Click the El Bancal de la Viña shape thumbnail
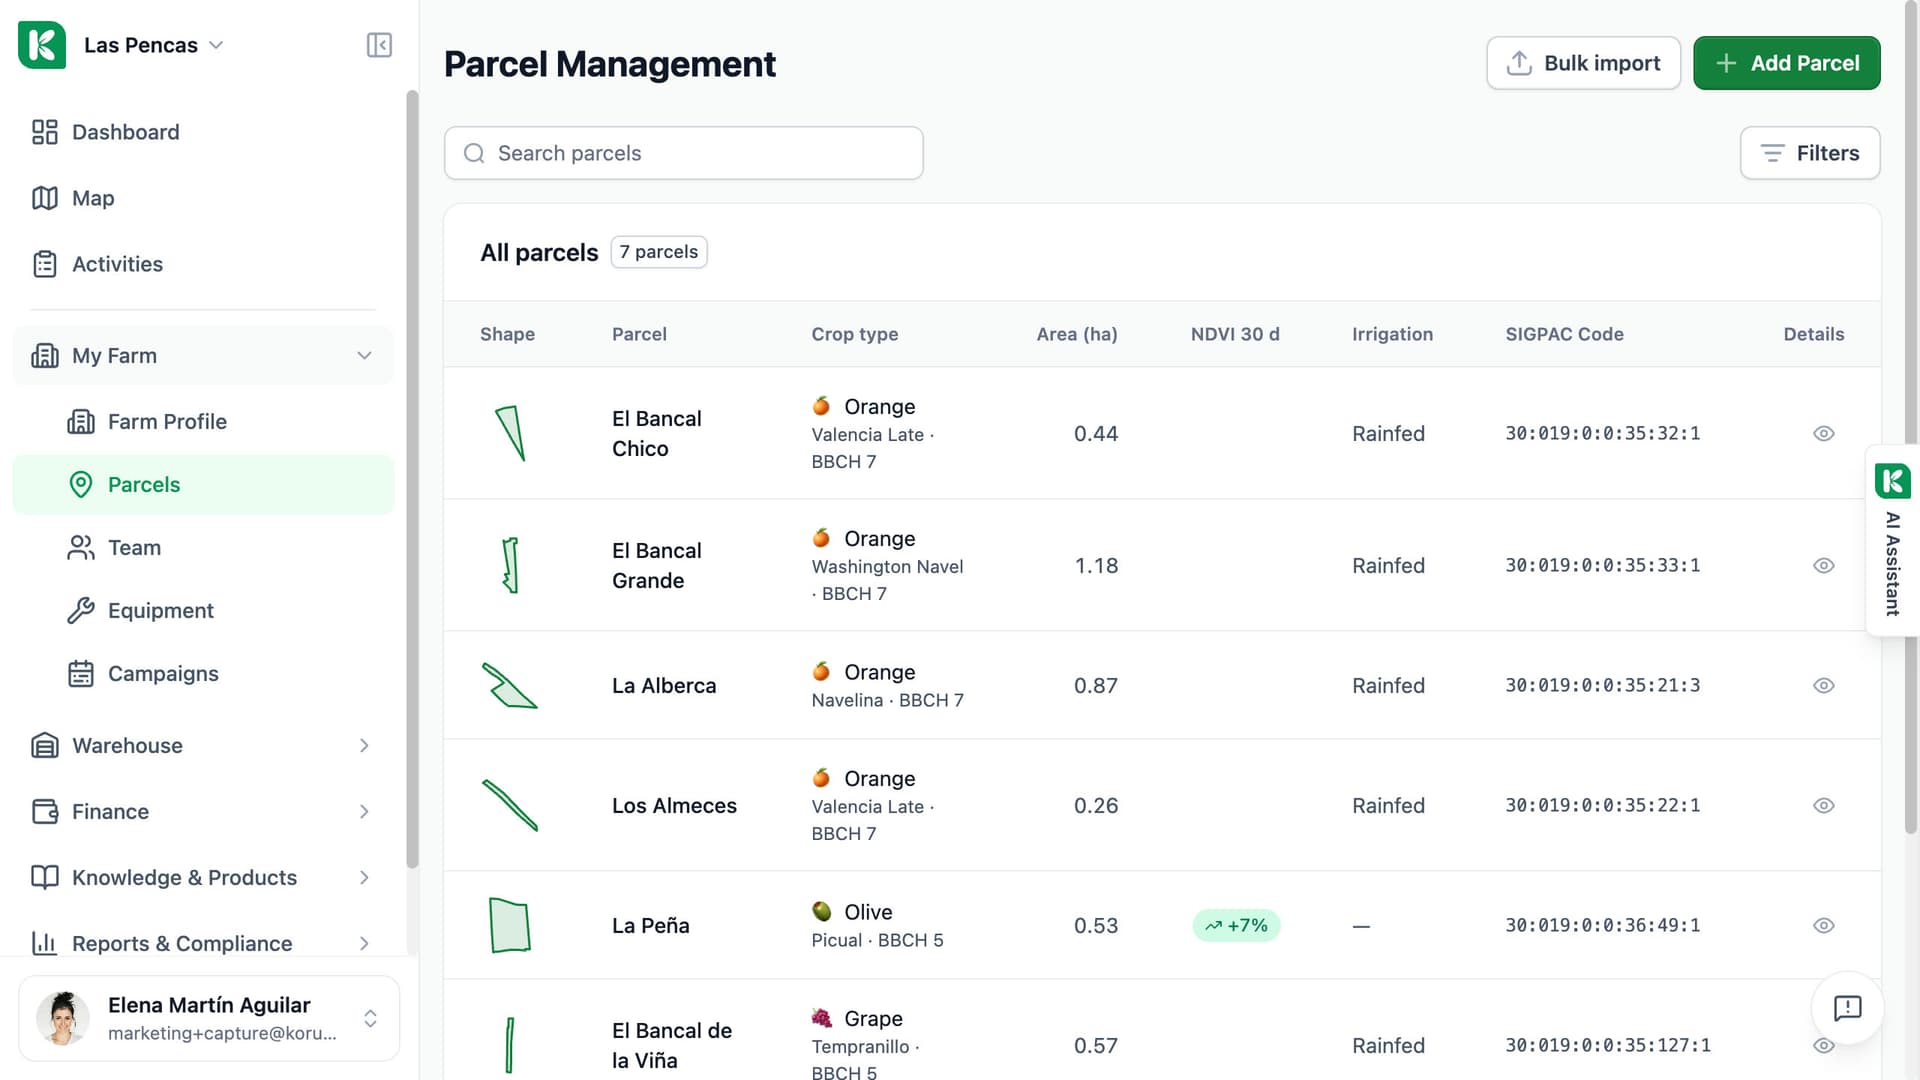Image resolution: width=1920 pixels, height=1080 pixels. point(510,1045)
